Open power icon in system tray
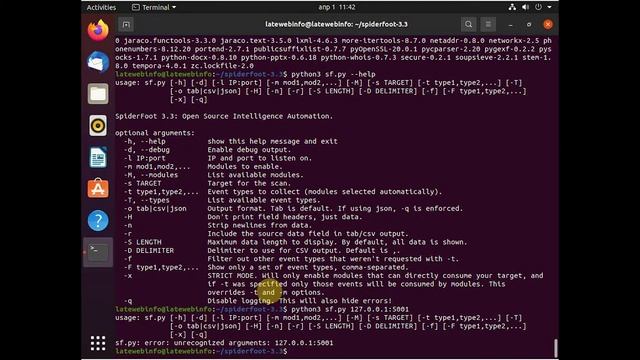This screenshot has width=640, height=360. (x=538, y=7)
